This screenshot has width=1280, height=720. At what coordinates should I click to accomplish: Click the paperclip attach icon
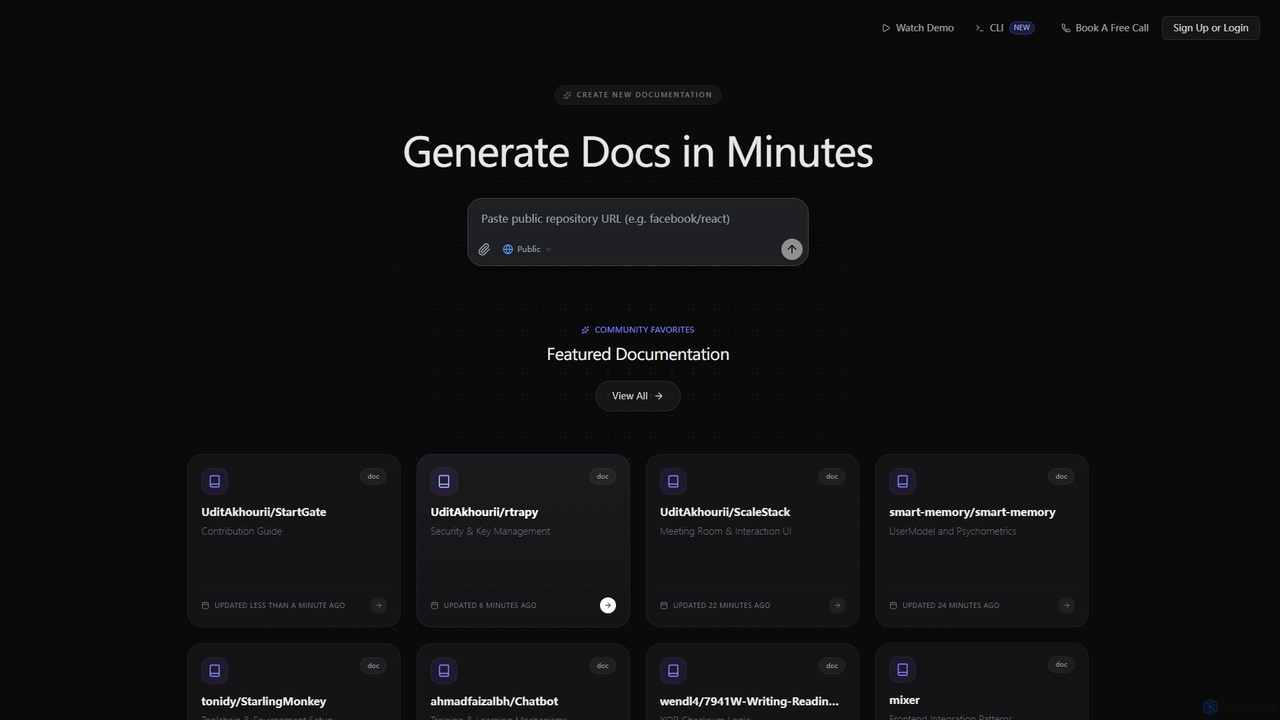484,249
